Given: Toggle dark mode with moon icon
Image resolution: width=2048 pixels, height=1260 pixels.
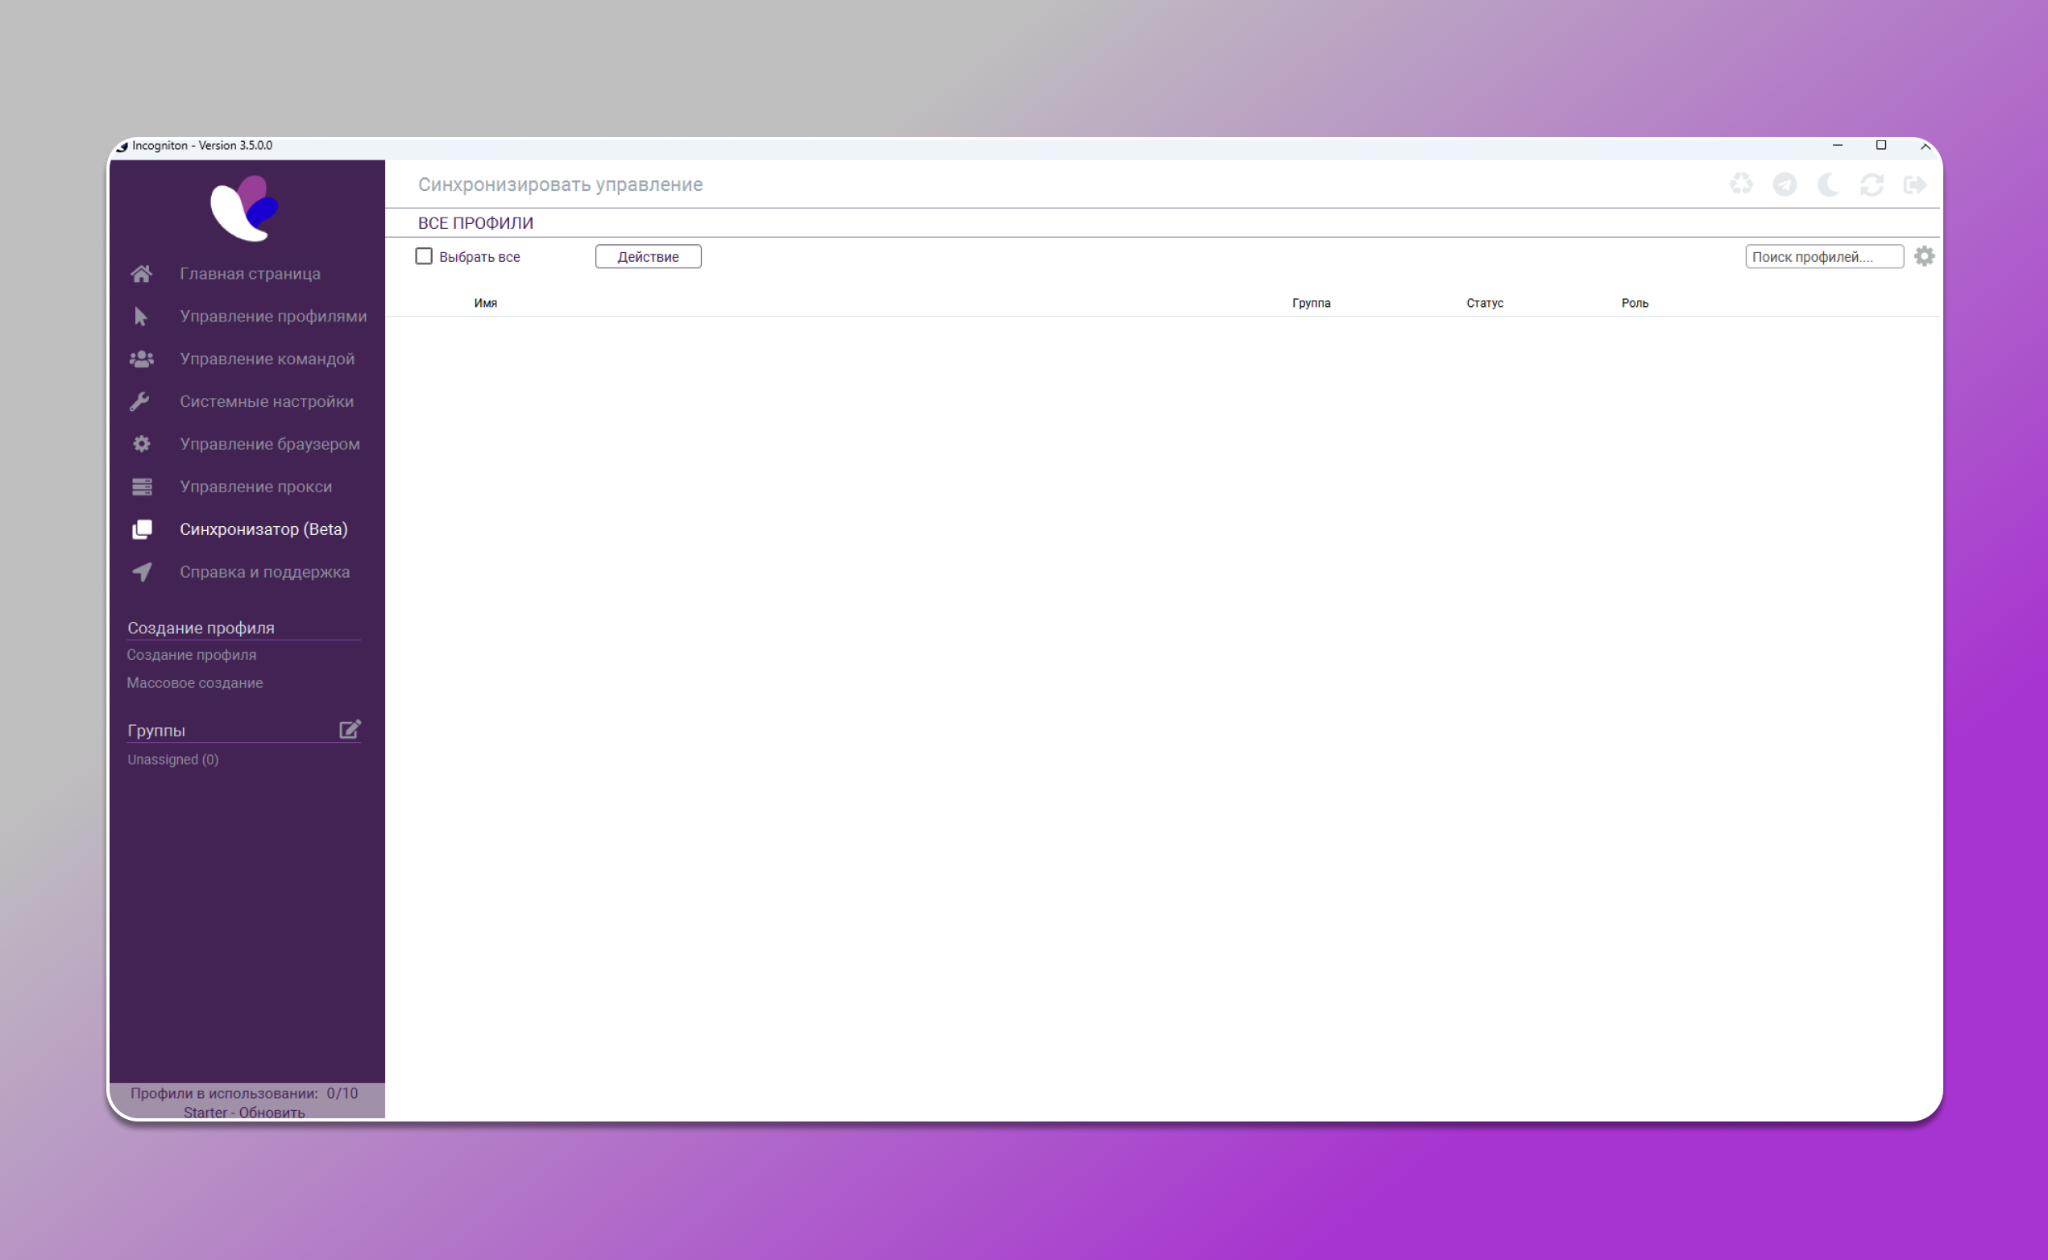Looking at the screenshot, I should click(1828, 184).
